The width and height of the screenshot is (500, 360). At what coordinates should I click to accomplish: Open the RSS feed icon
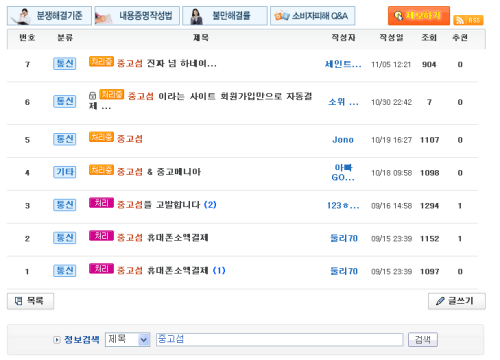[x=468, y=20]
